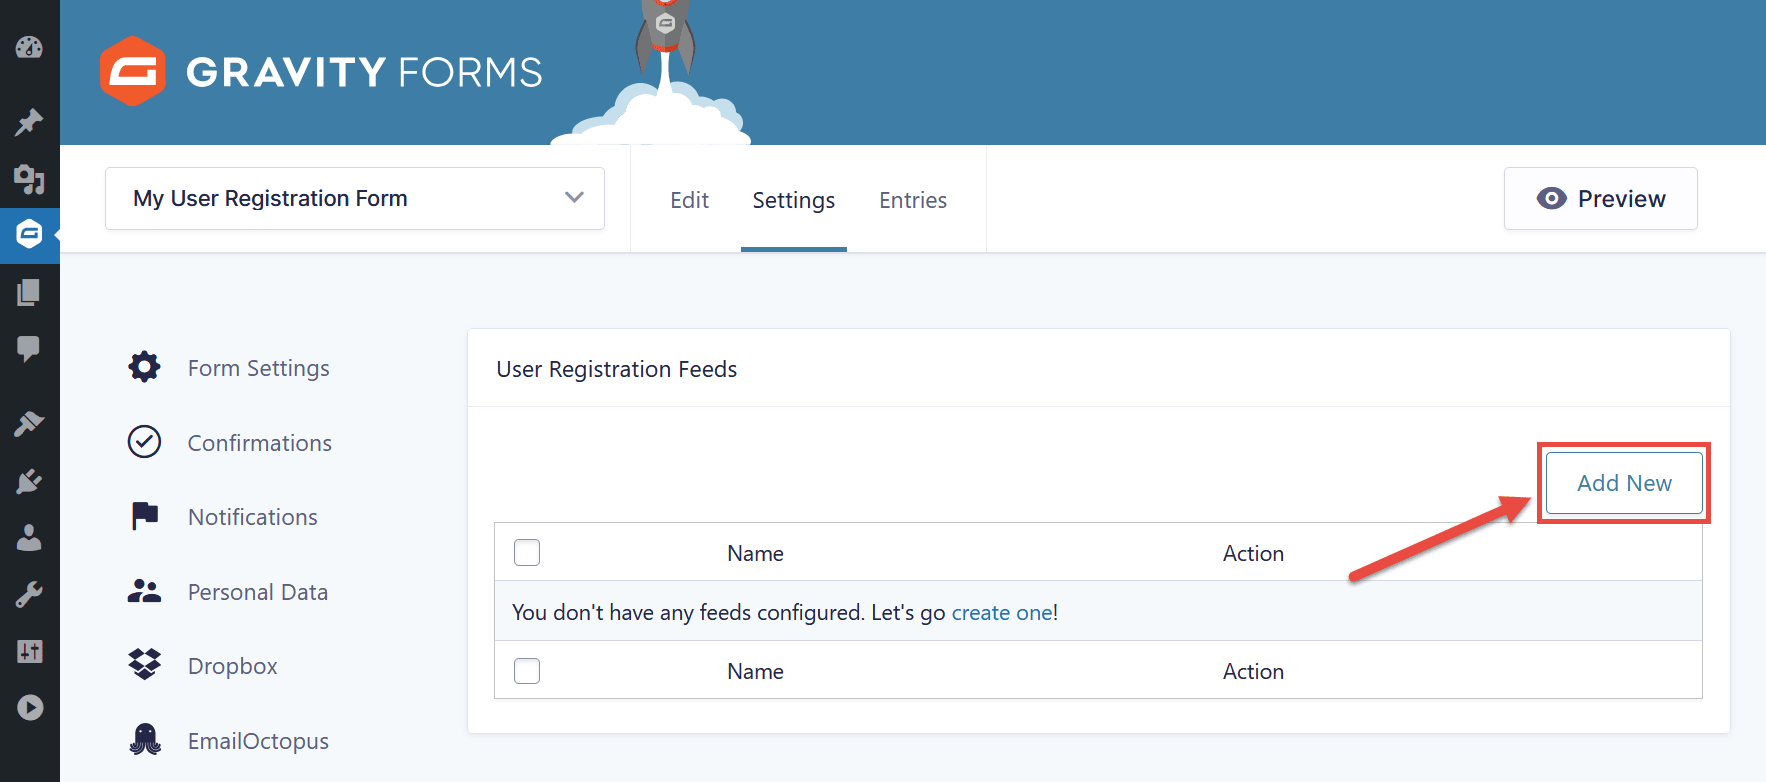The width and height of the screenshot is (1766, 782).
Task: Open the Media icon in admin sidebar
Action: [29, 179]
